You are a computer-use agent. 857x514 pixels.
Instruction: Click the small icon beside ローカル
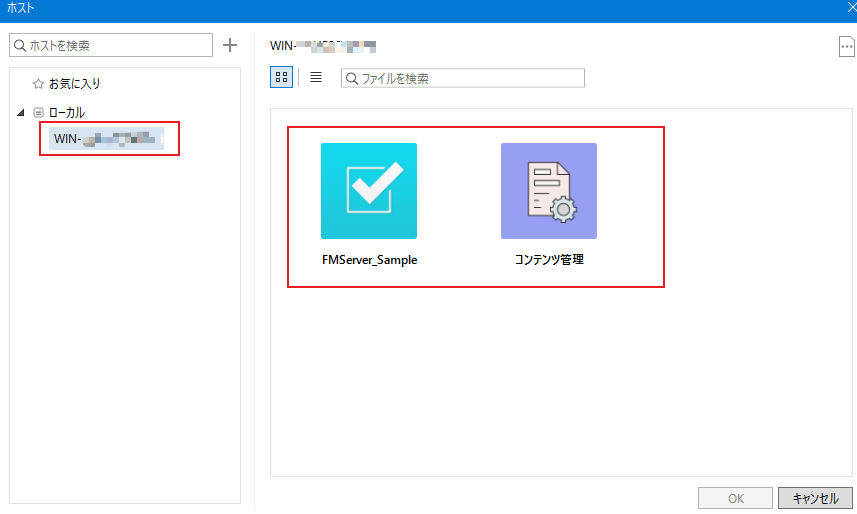[x=38, y=113]
